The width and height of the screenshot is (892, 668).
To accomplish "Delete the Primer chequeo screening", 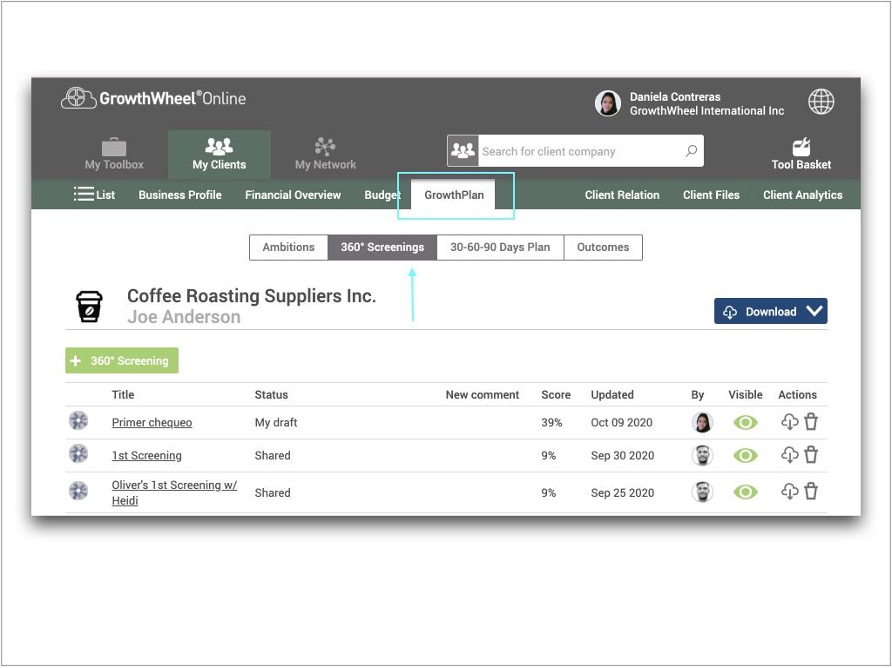I will (x=811, y=422).
